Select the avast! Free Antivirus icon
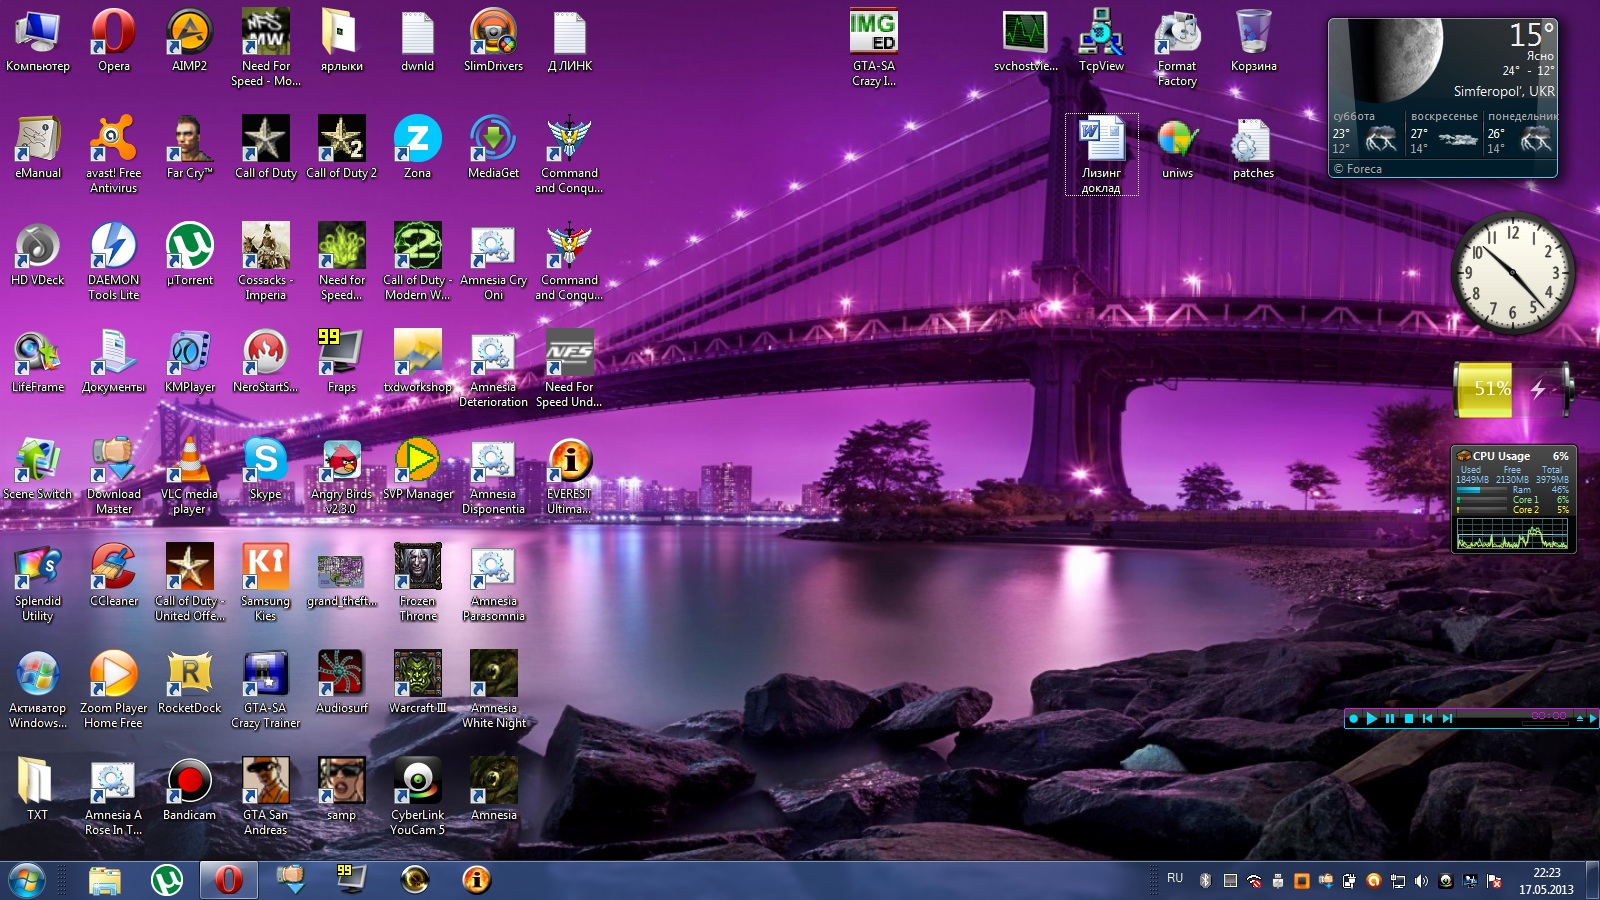This screenshot has height=900, width=1600. tap(113, 155)
